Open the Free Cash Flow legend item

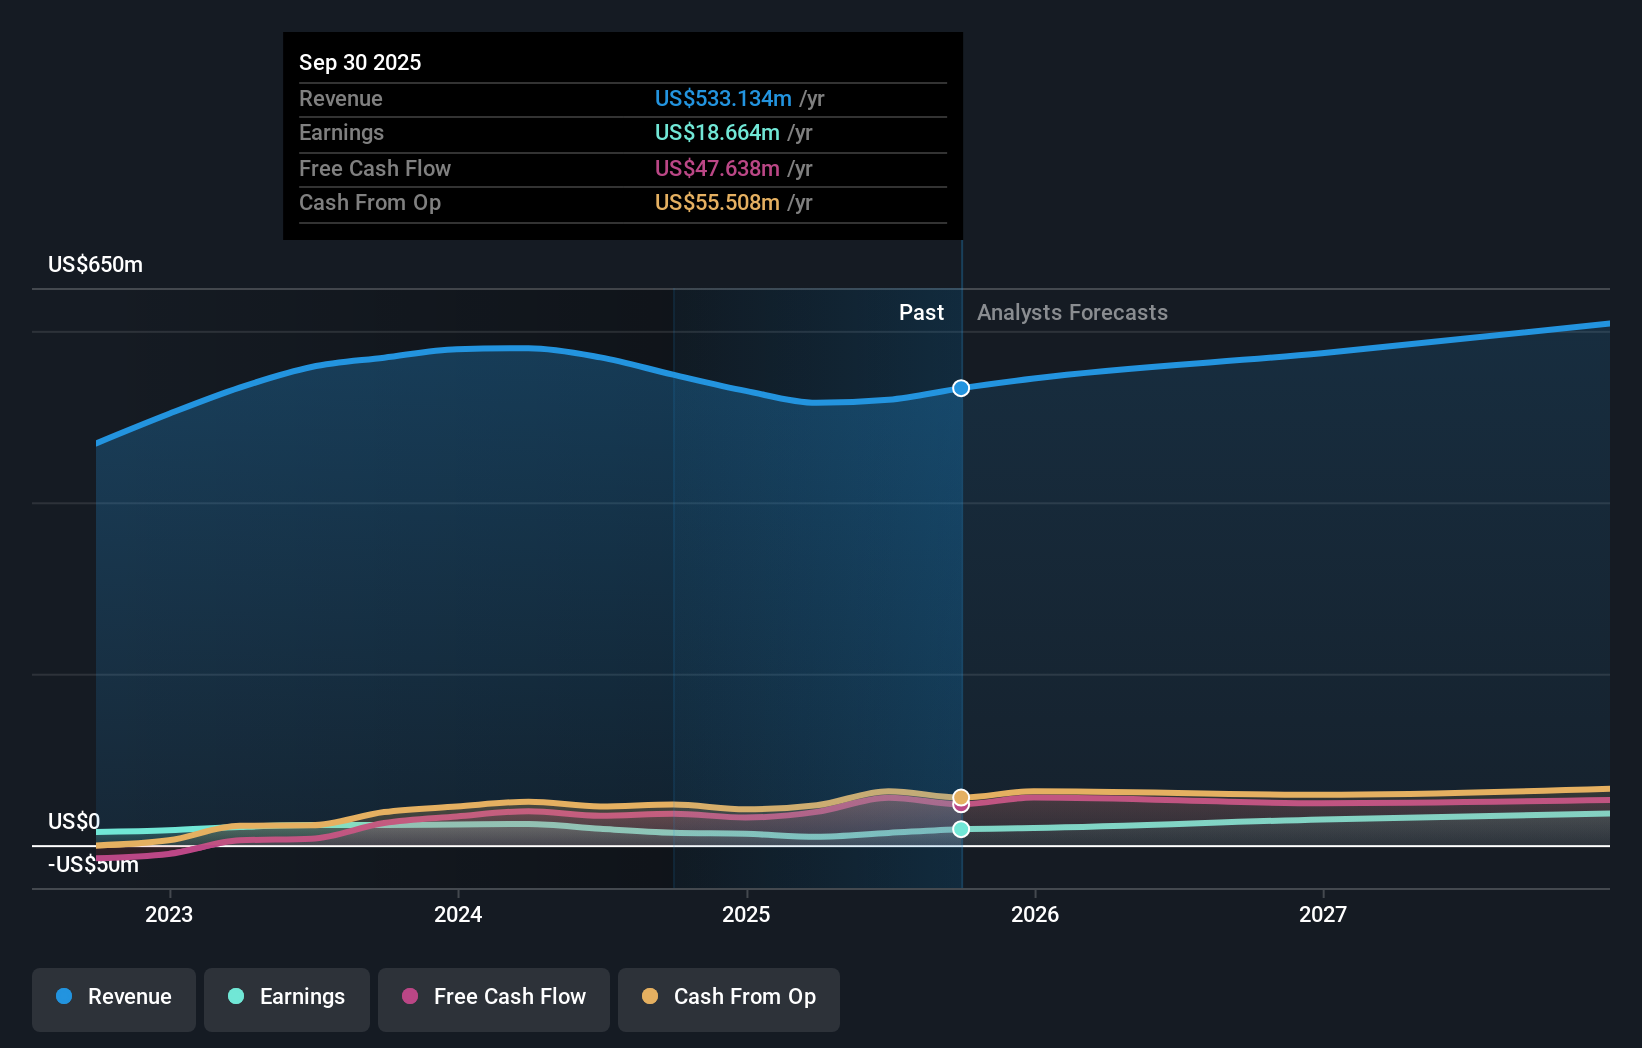pos(493,997)
